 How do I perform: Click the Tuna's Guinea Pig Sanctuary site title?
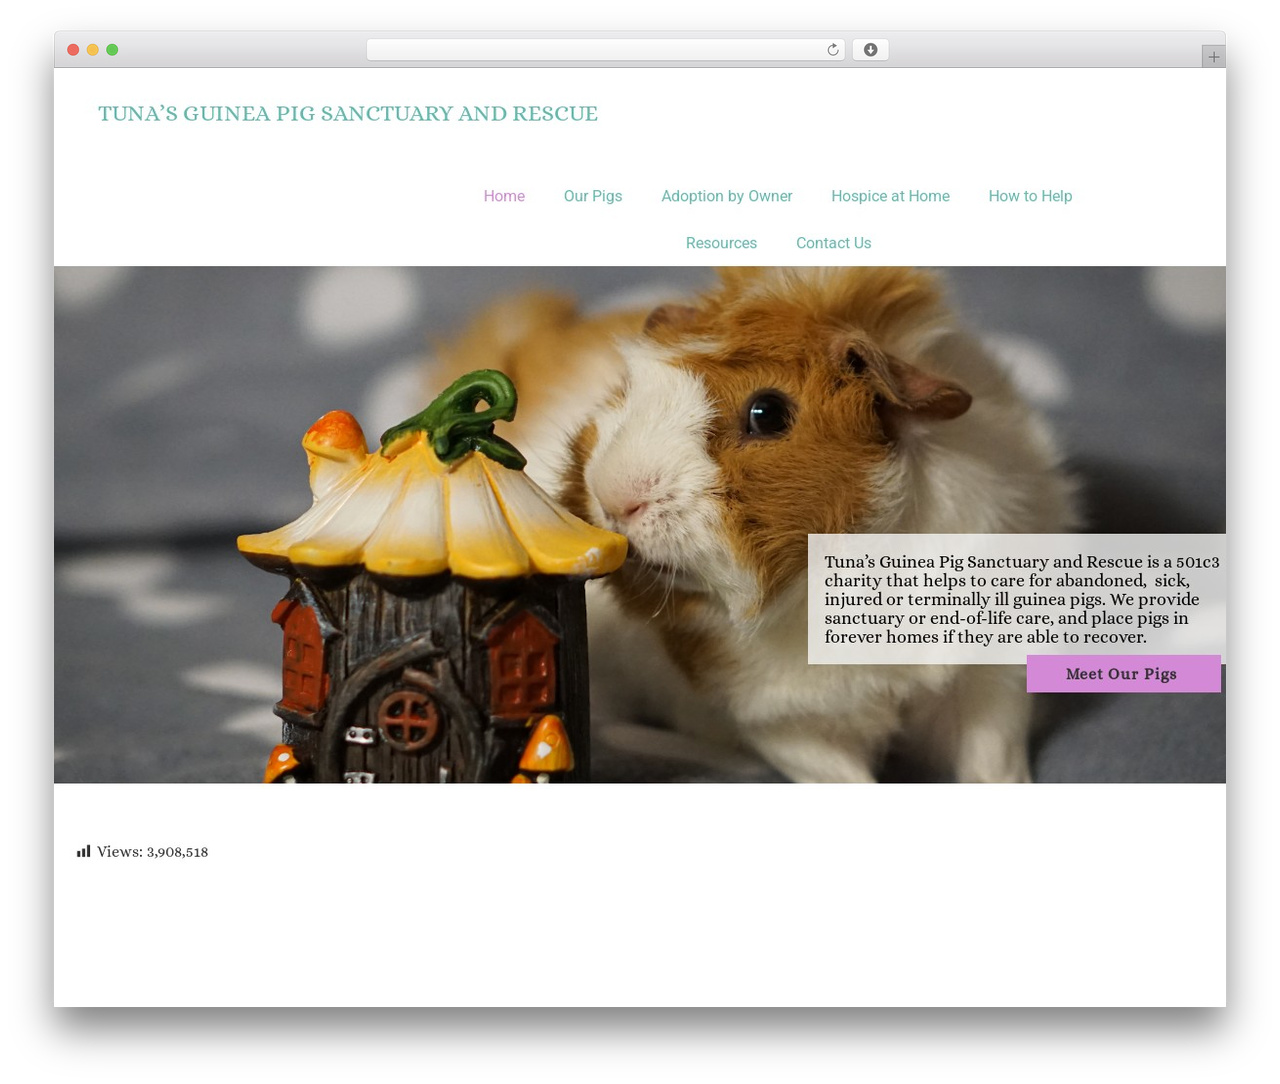348,113
